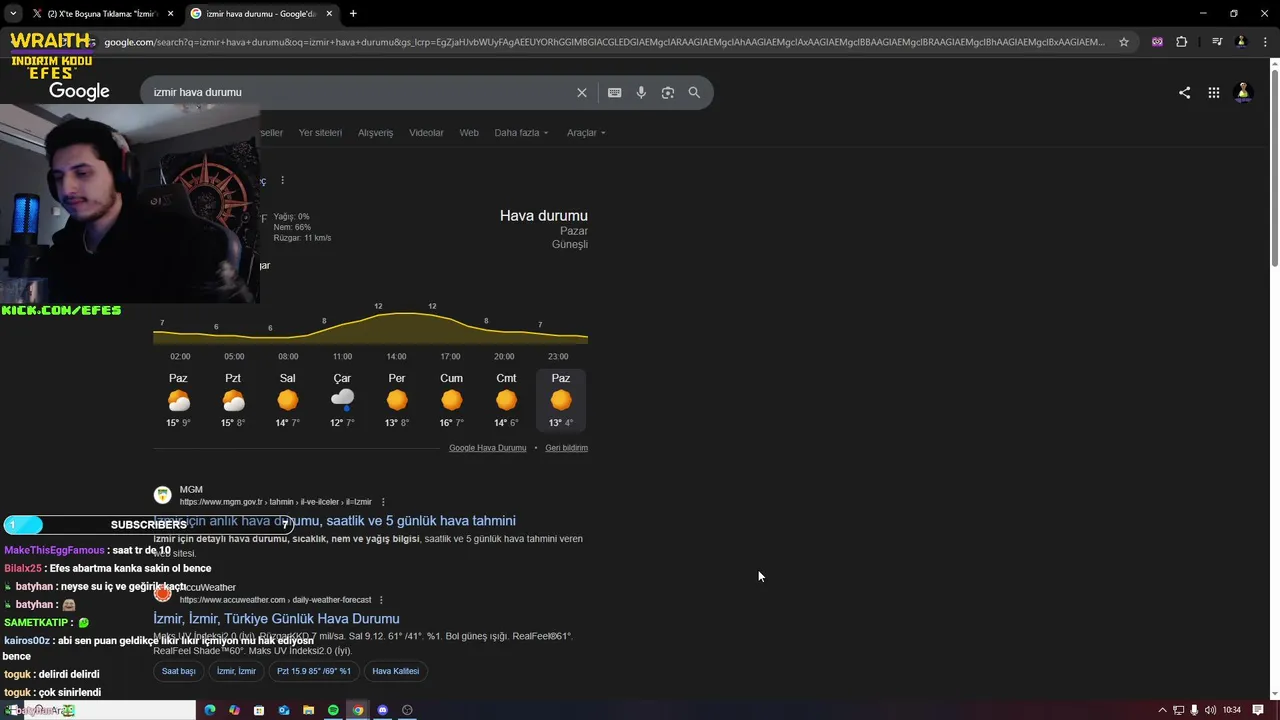Select the highlighted Paz 13° 4° forecast
1280x720 pixels.
click(561, 400)
